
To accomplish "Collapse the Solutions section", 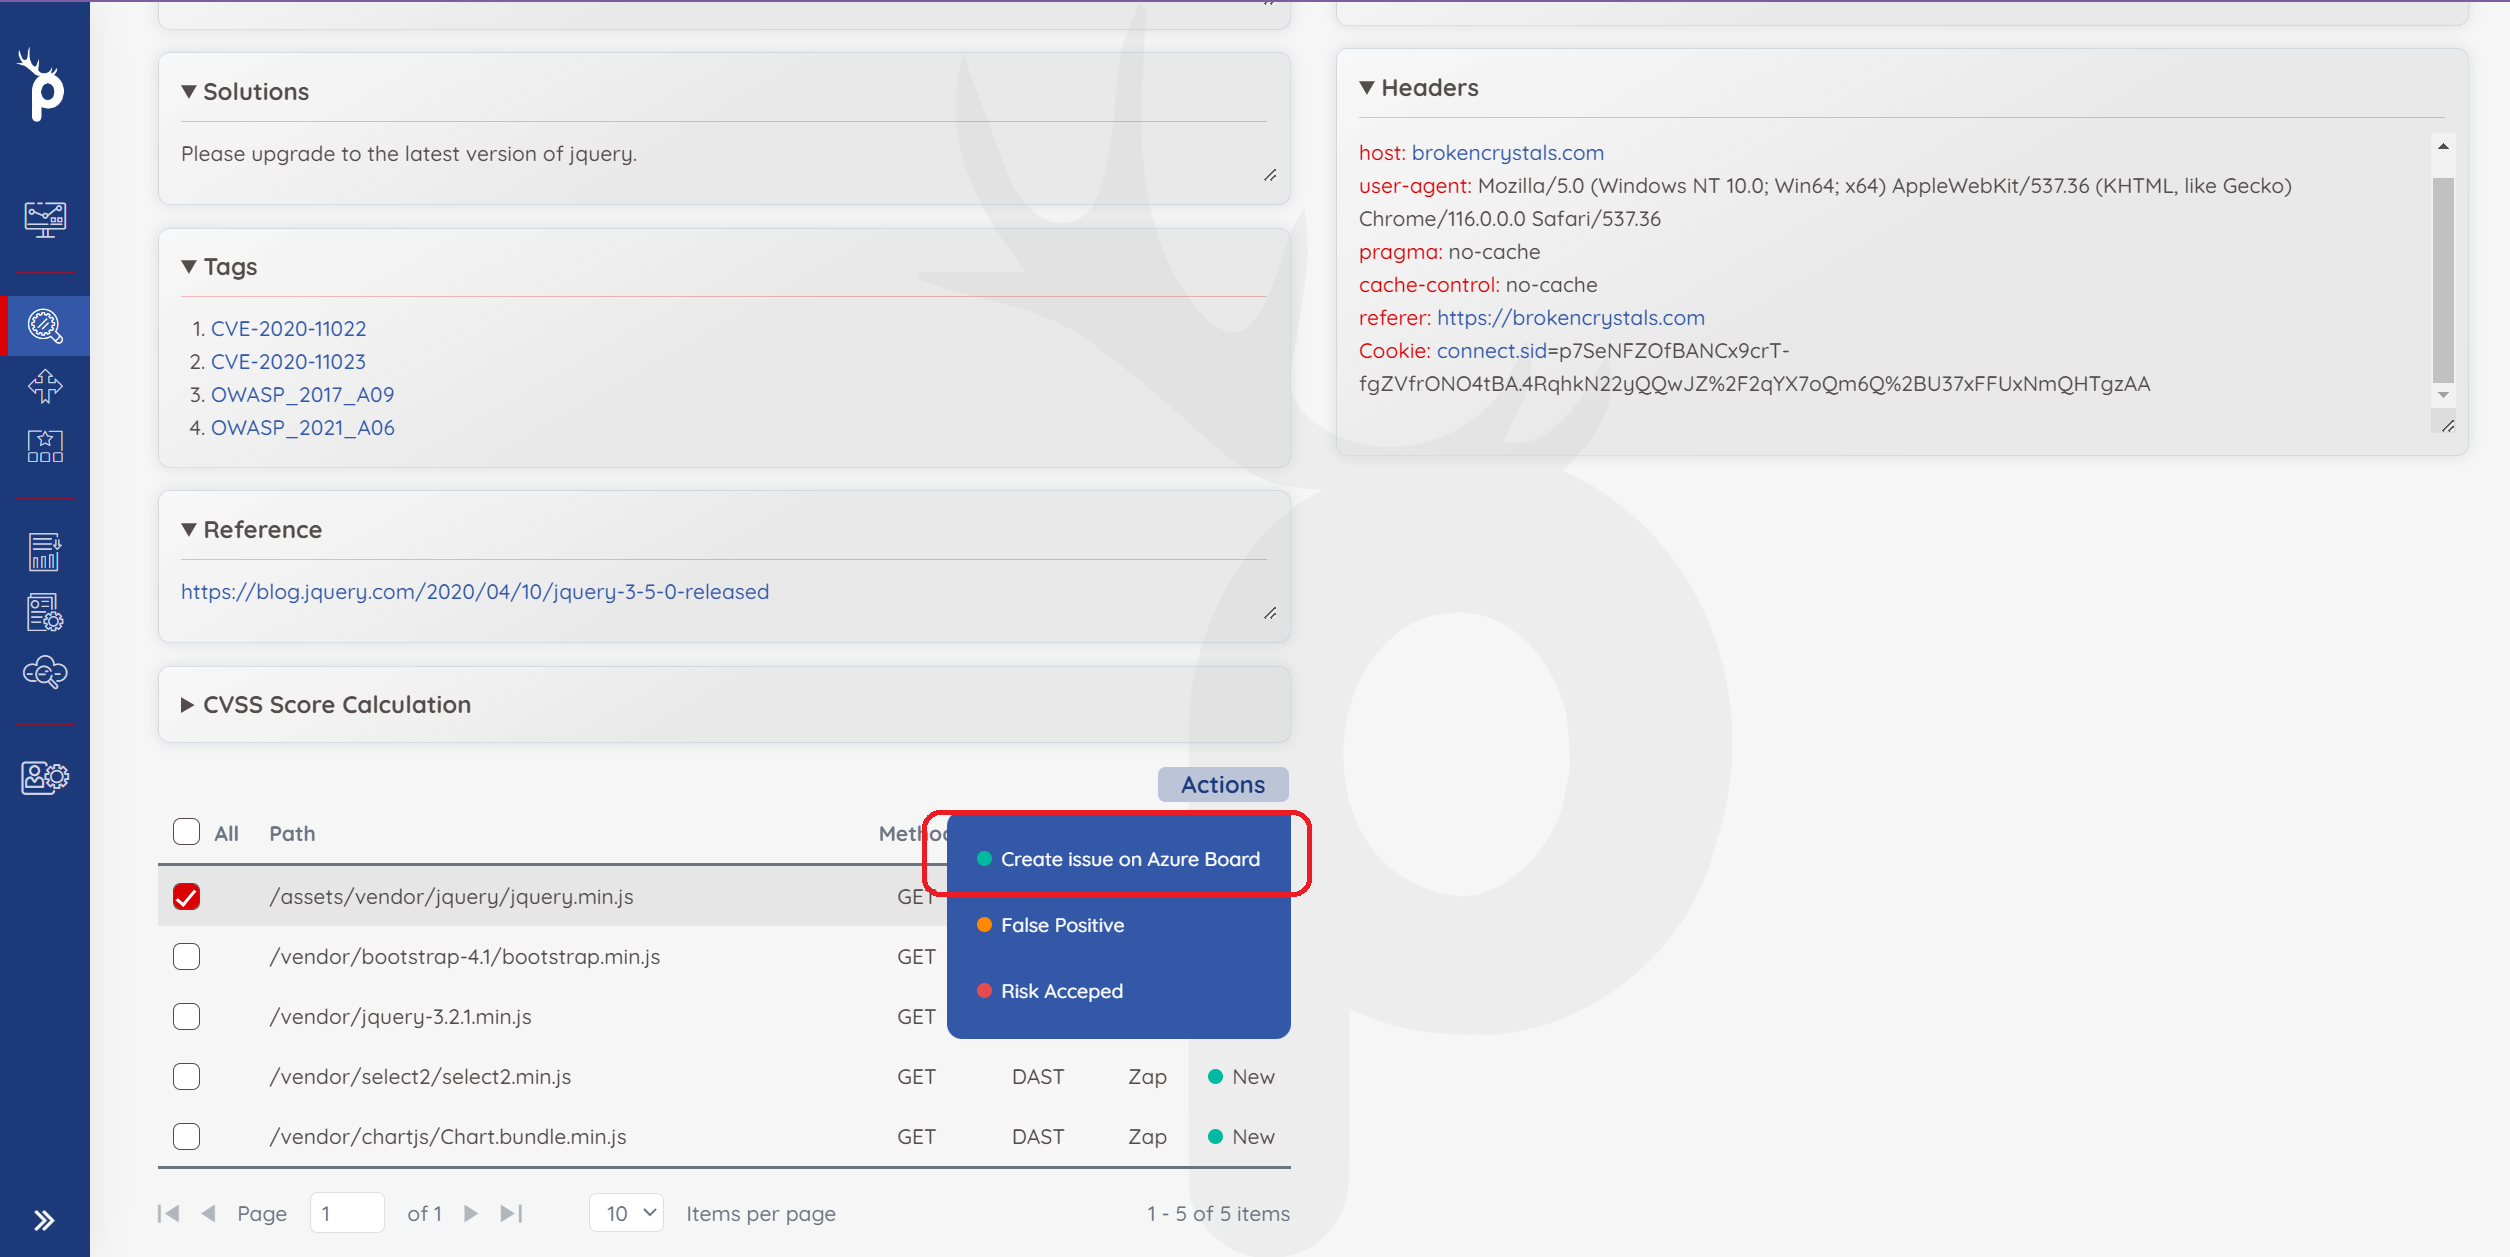I will click(189, 91).
